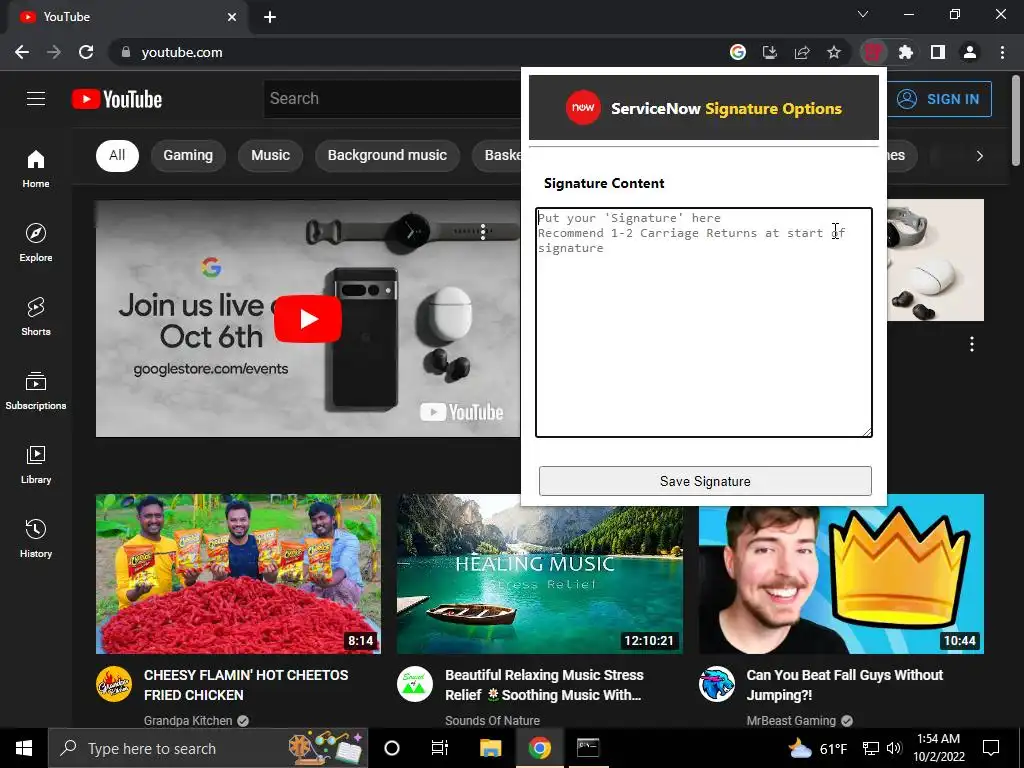
Task: Open MrBeast Gaming channel name link
Action: (x=791, y=721)
